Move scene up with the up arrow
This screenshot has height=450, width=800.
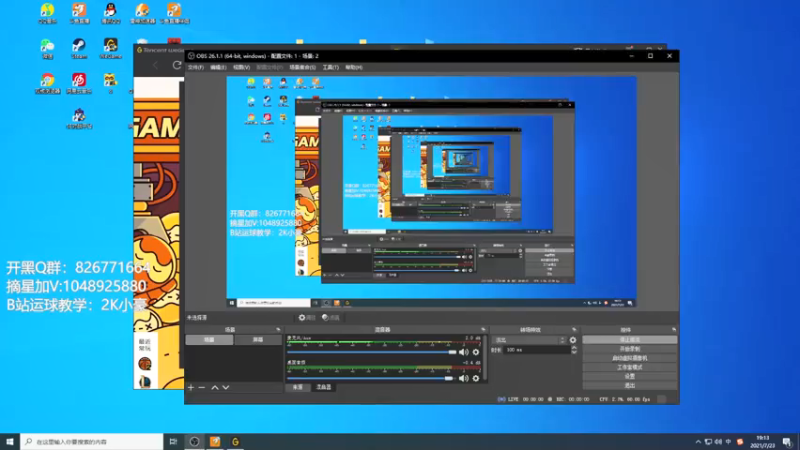pyautogui.click(x=215, y=388)
